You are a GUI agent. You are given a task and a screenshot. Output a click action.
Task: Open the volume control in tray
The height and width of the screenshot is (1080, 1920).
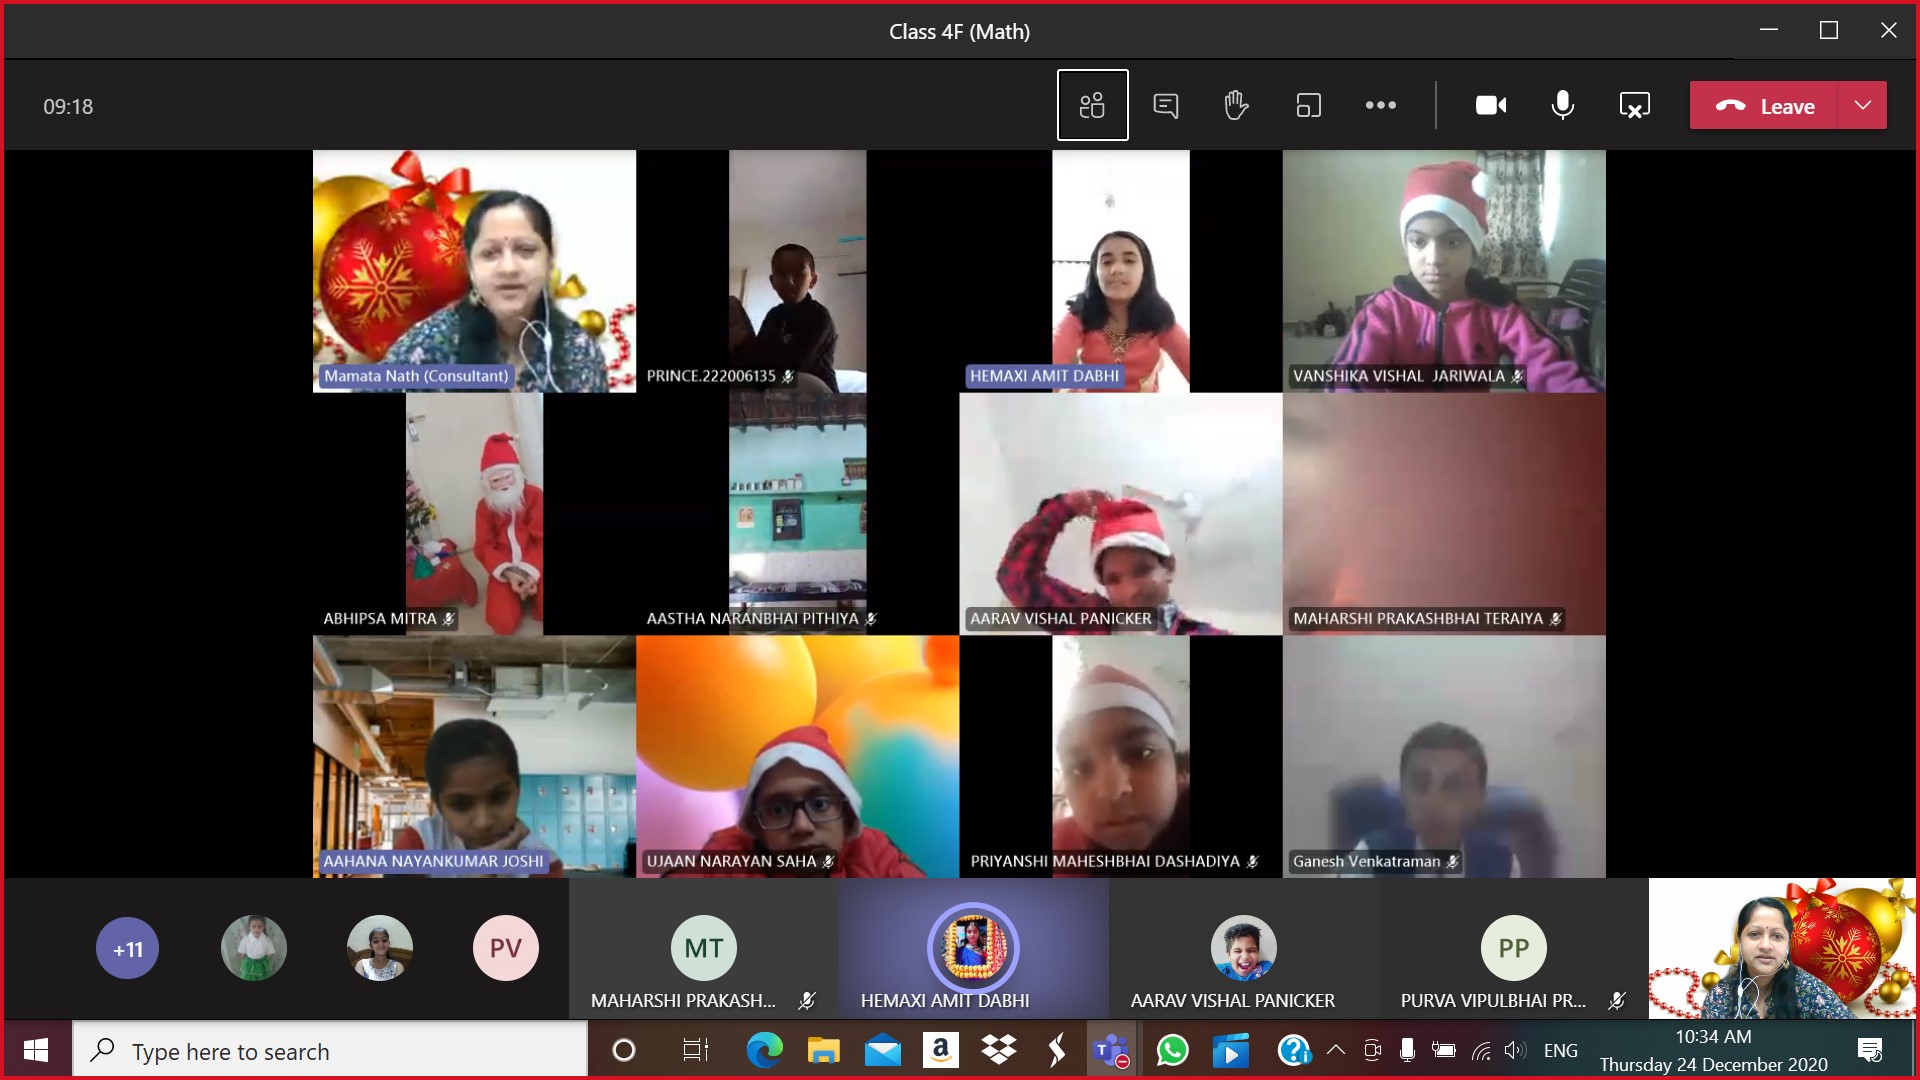coord(1515,1050)
